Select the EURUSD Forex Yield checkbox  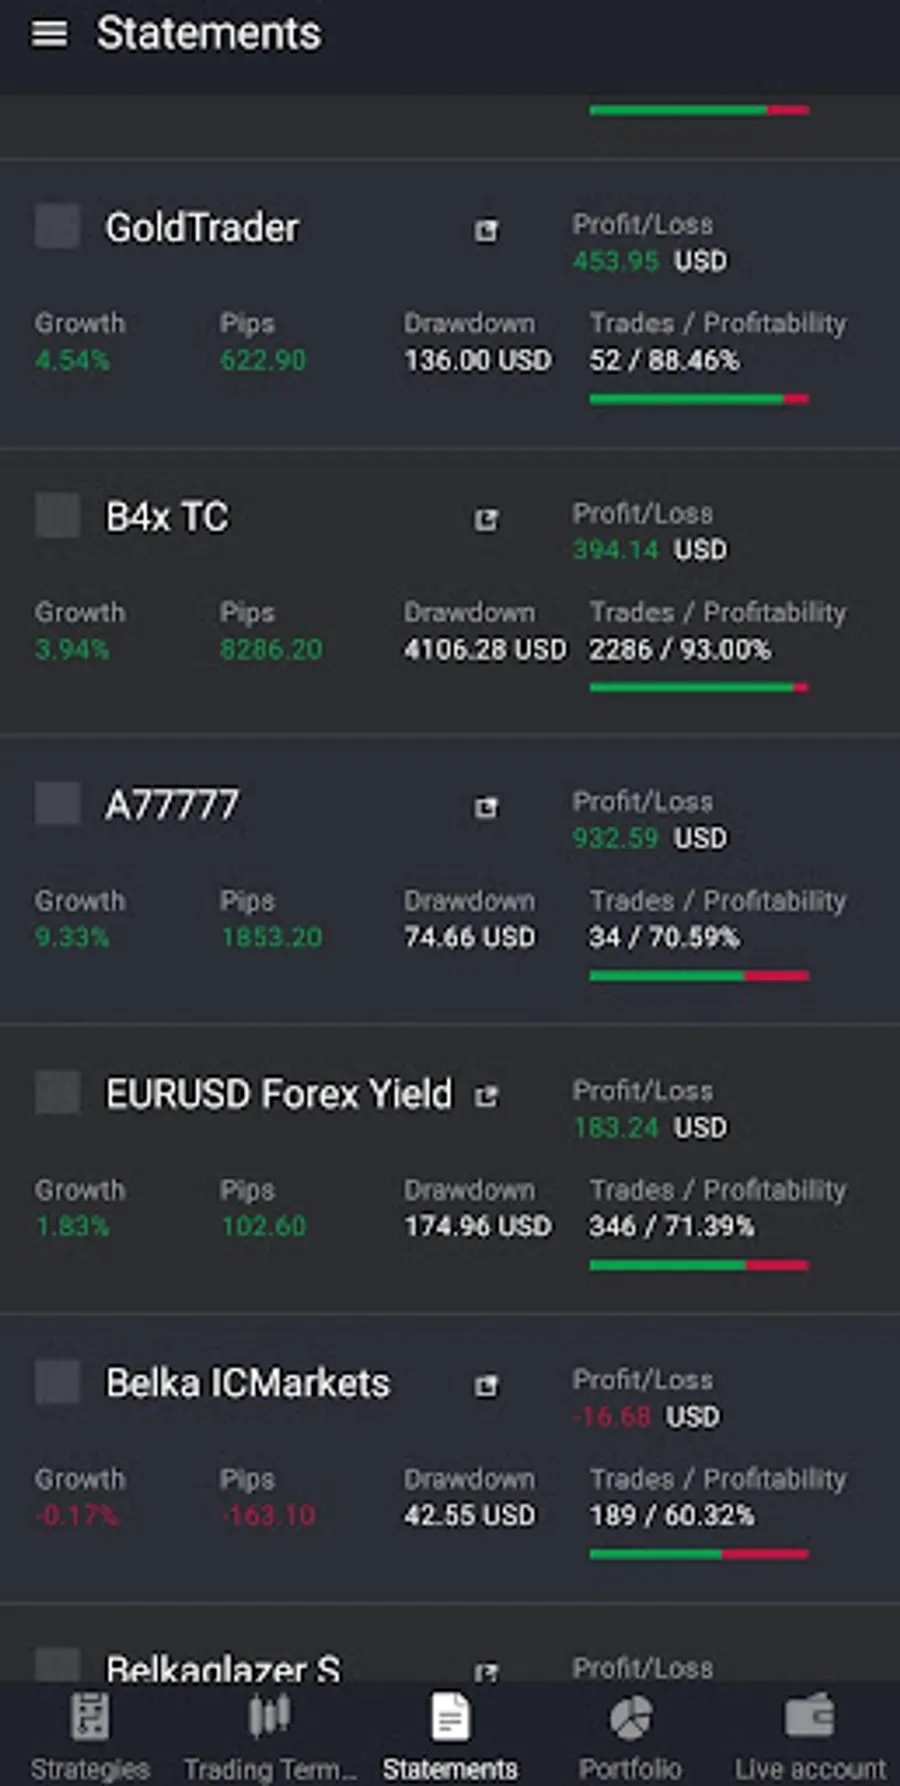[x=57, y=1092]
